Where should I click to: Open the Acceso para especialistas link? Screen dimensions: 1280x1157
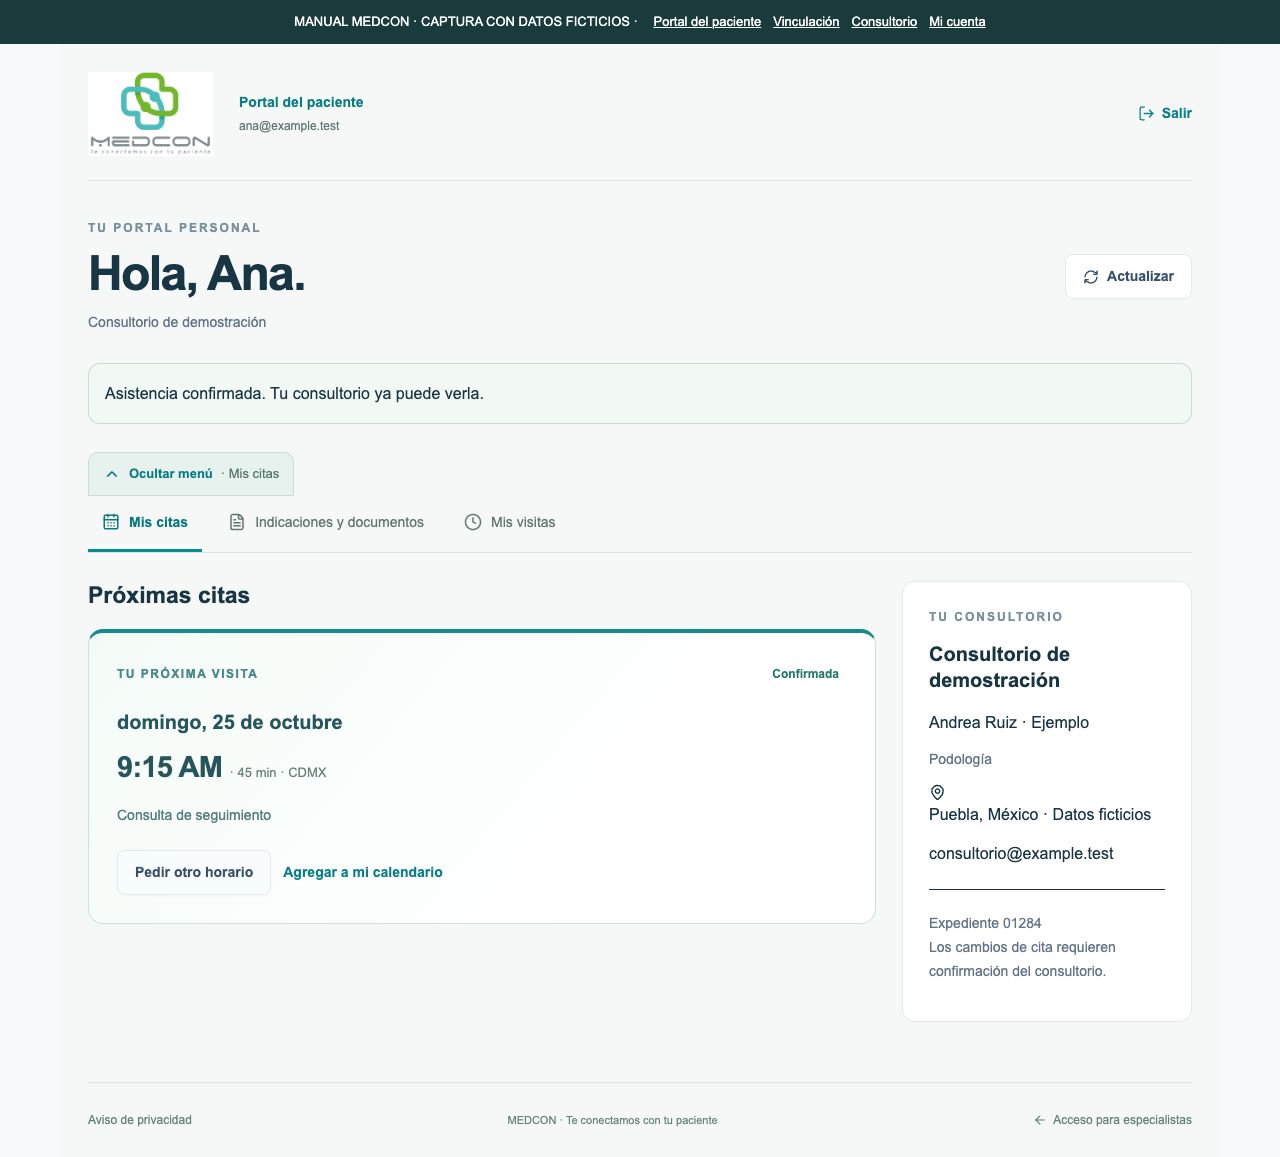(1112, 1120)
